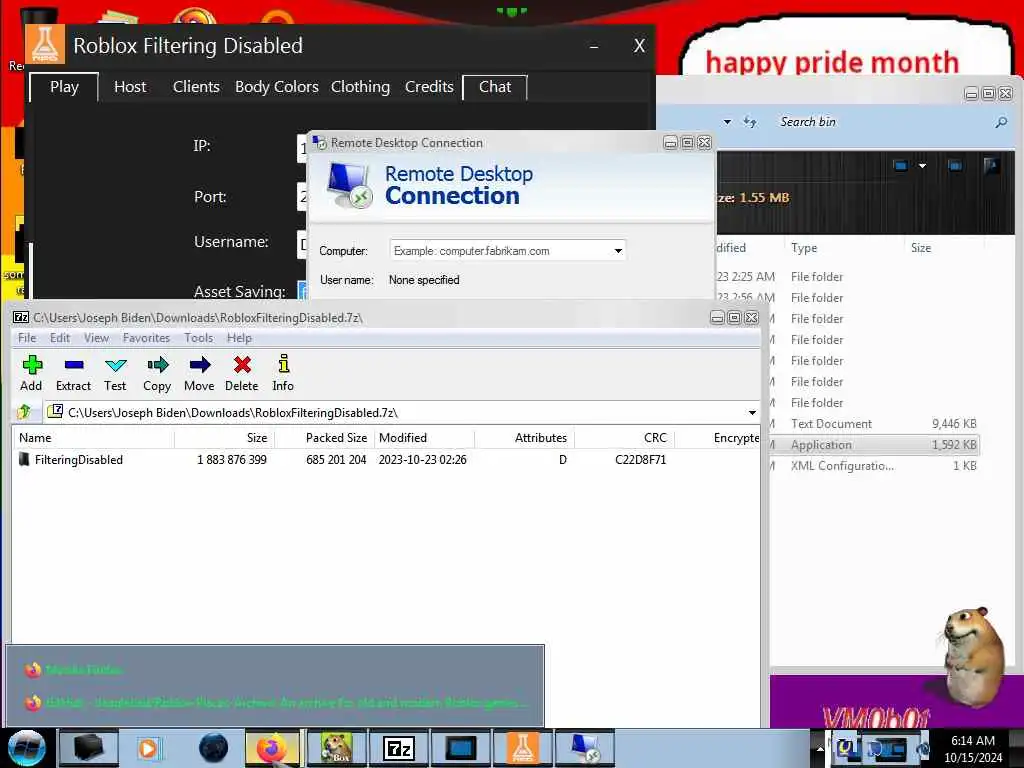Screen dimensions: 1024x768
Task: Click the Attributes column header in 7-Zip
Action: pos(524,438)
